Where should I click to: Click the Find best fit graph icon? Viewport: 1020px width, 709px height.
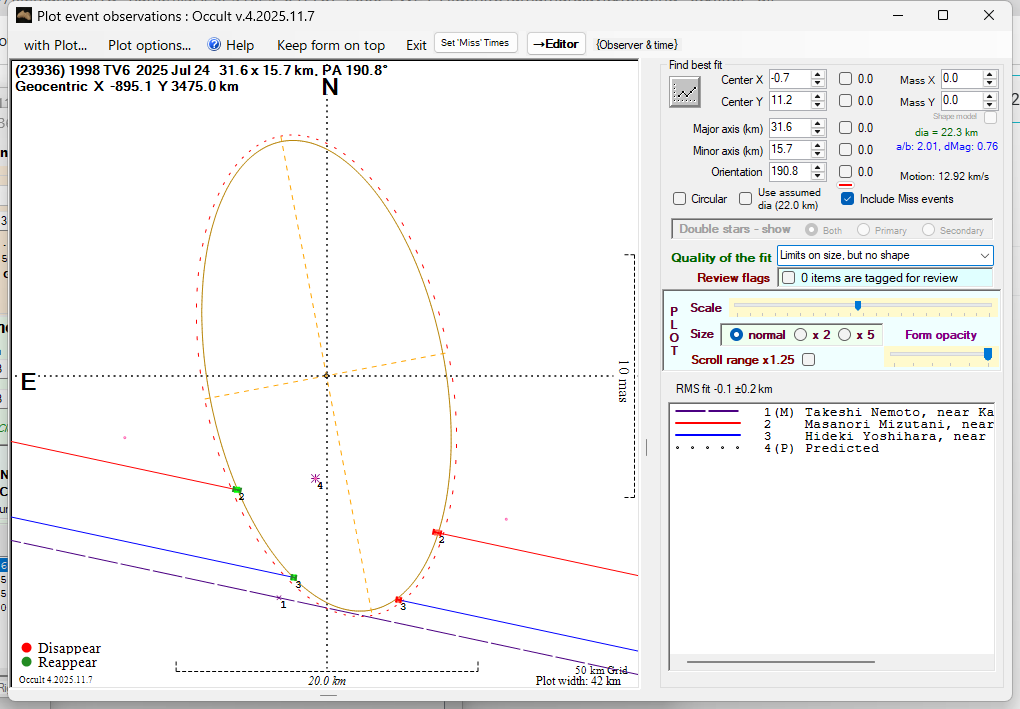tap(685, 92)
